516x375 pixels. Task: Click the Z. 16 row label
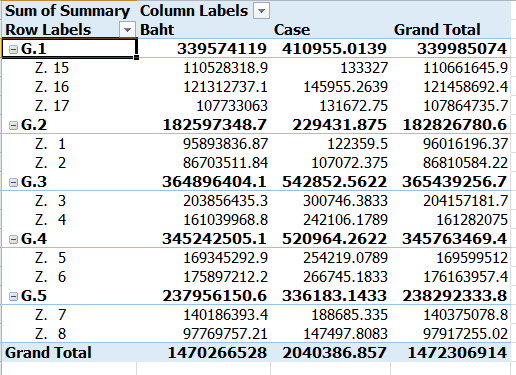click(x=52, y=87)
